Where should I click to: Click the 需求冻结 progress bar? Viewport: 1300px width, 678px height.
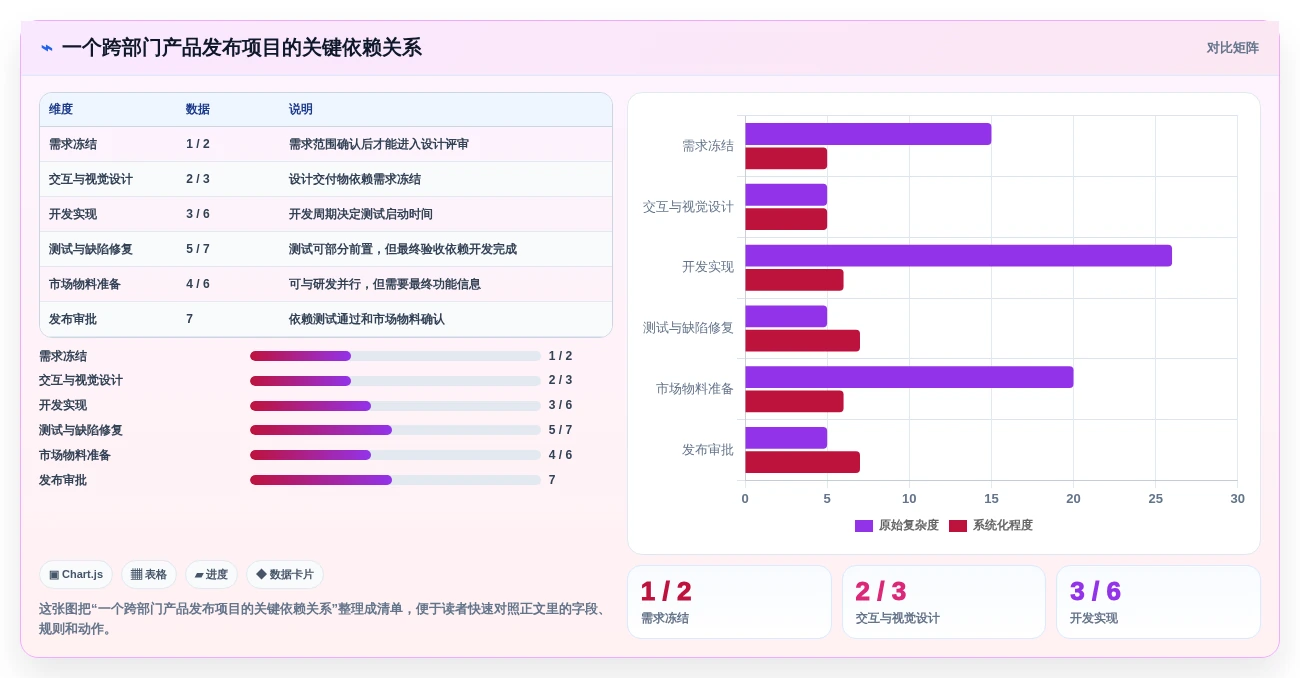coord(395,356)
